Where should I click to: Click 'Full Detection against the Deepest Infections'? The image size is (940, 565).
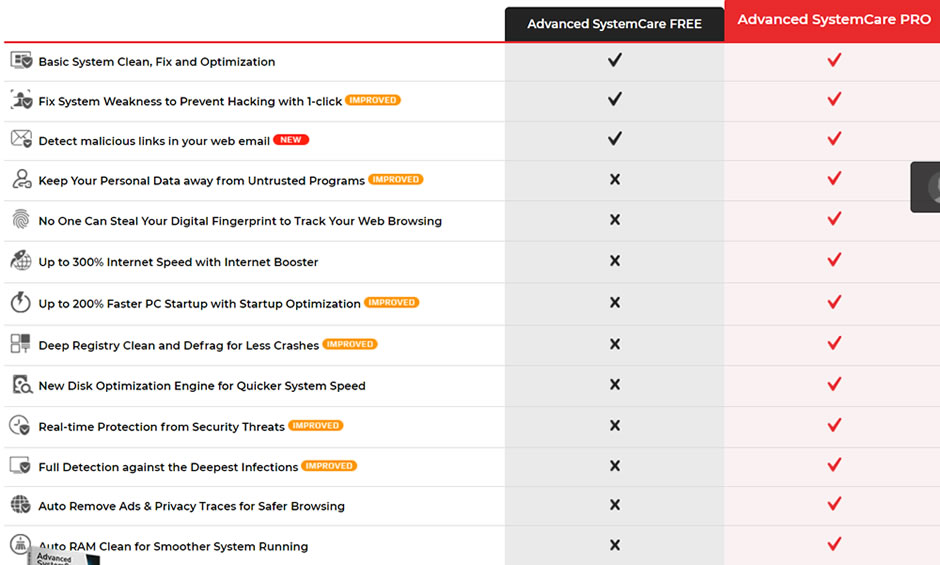click(168, 467)
